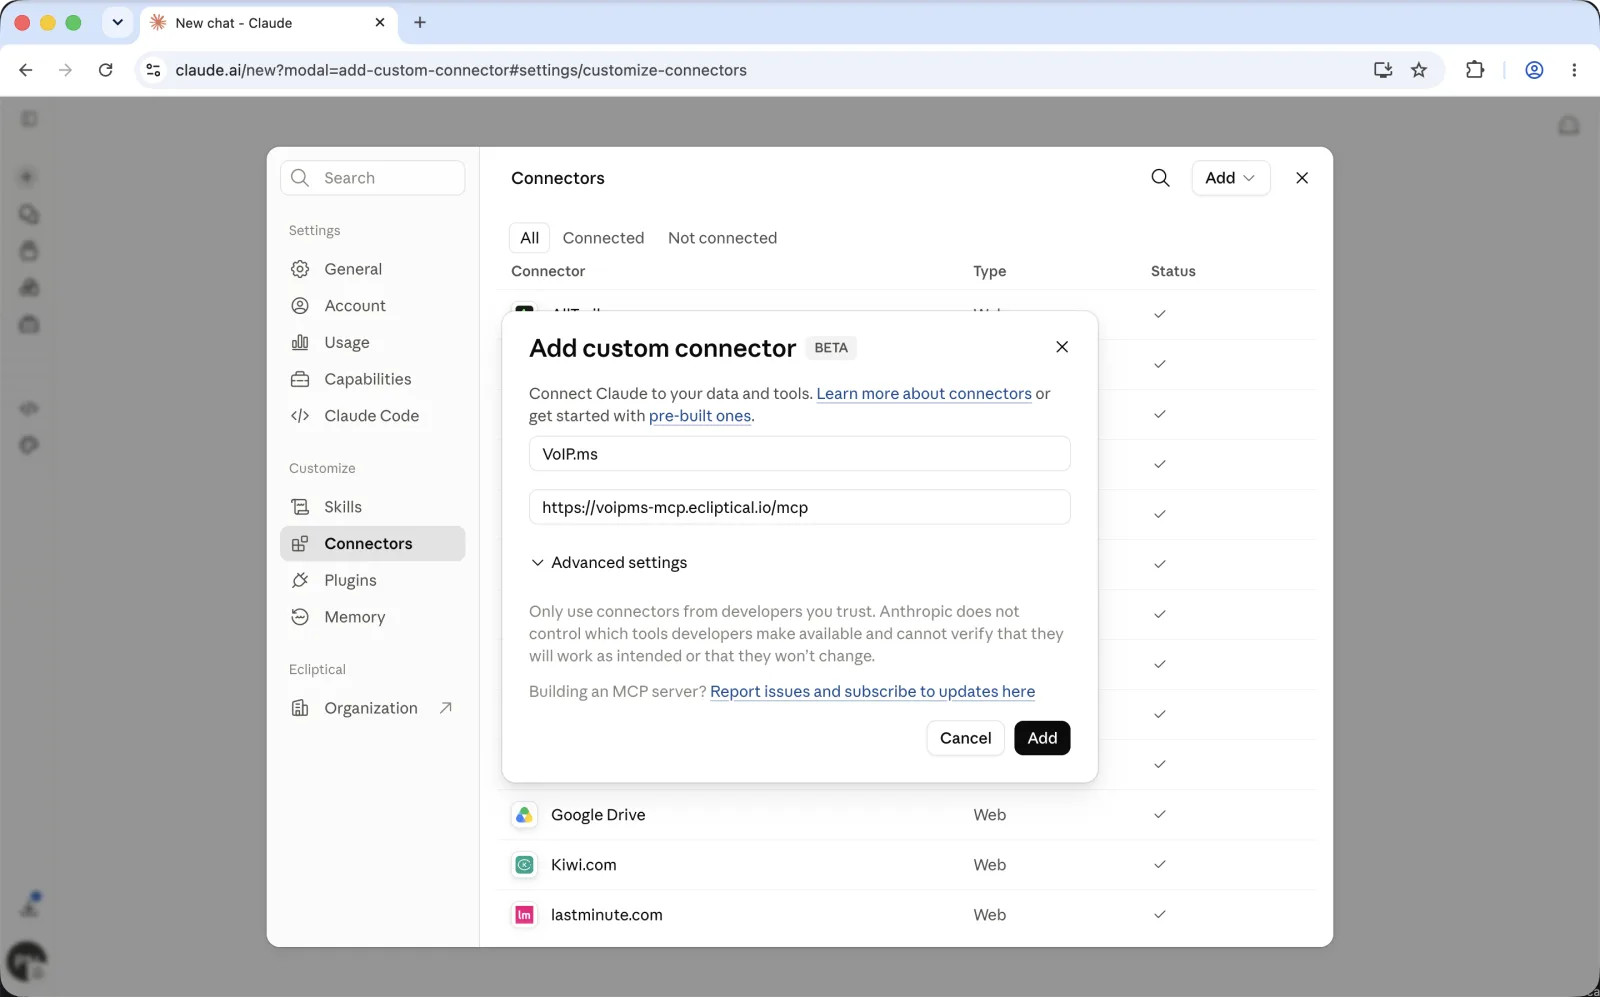Click the connector name field containing VoIP.ms
Screen dimensions: 1600x997
[x=799, y=454]
